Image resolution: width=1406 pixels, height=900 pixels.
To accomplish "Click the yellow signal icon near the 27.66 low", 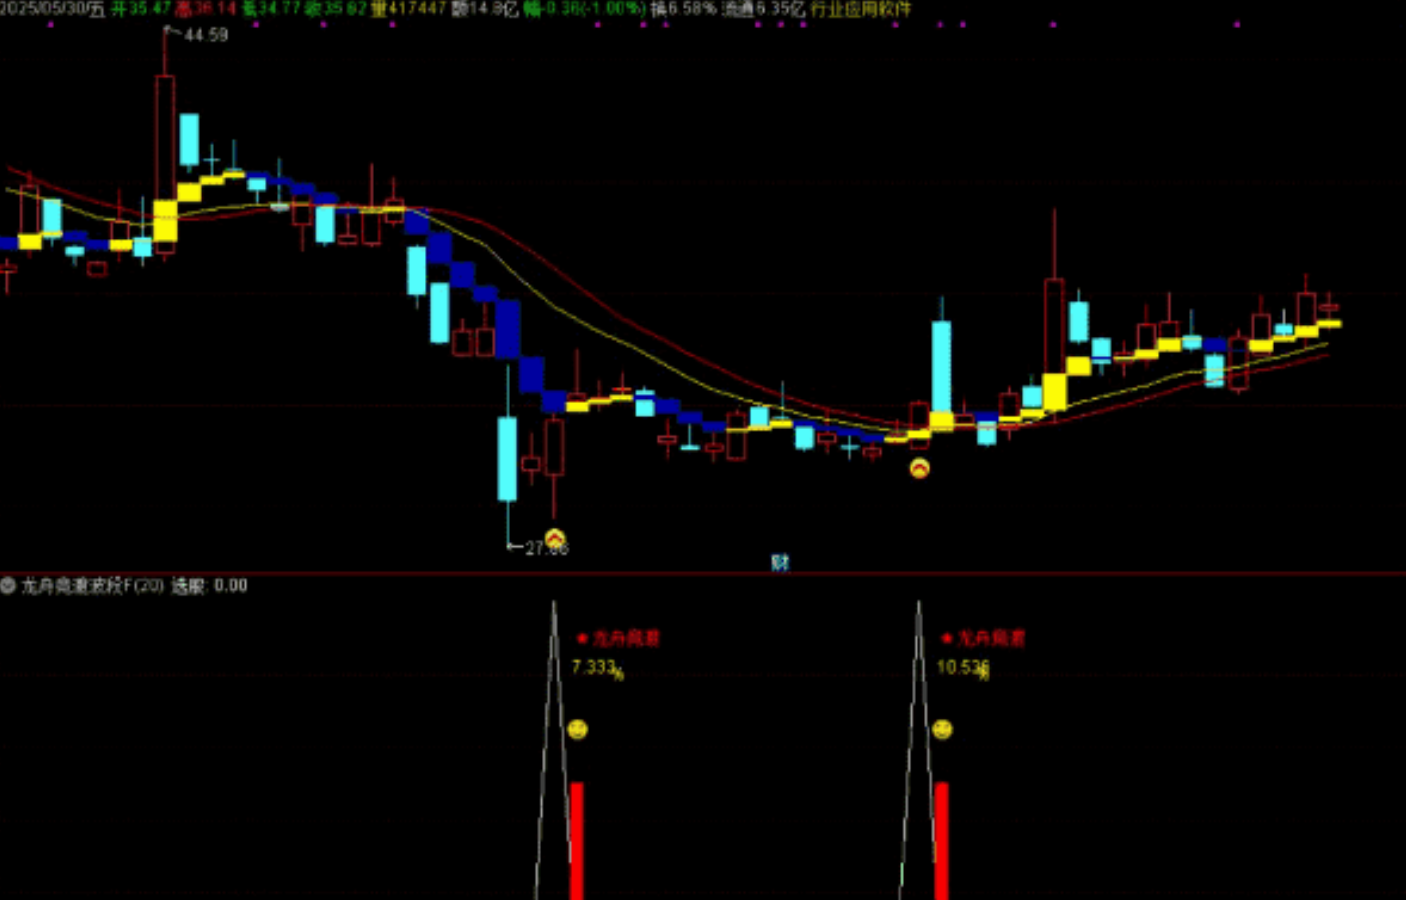I will pos(555,538).
